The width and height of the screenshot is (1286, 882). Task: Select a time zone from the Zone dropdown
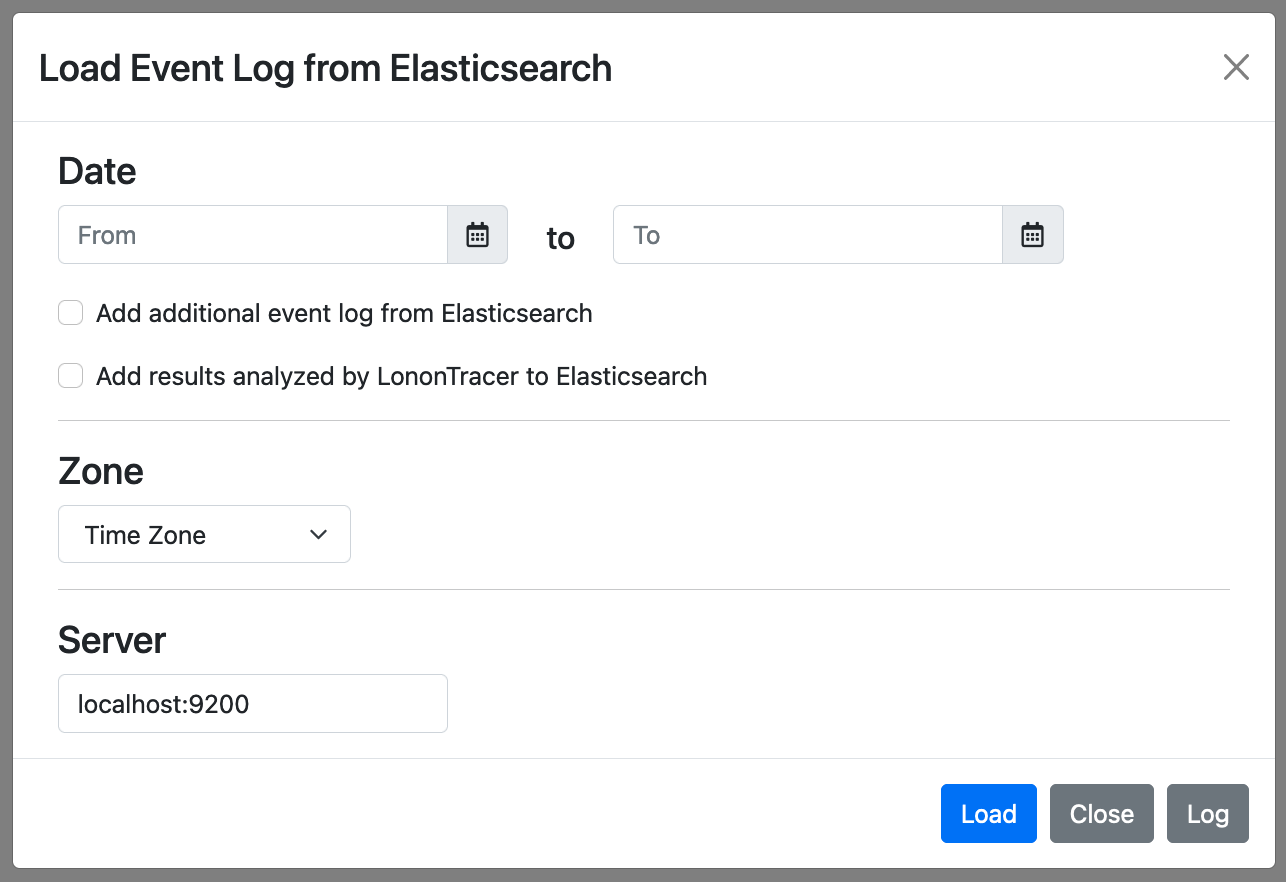point(204,534)
